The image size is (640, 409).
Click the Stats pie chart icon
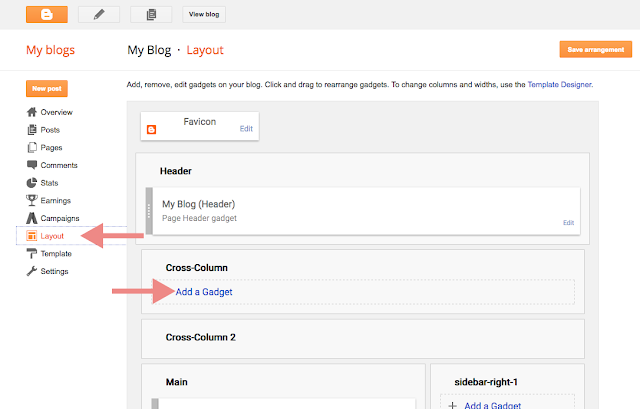pyautogui.click(x=32, y=183)
